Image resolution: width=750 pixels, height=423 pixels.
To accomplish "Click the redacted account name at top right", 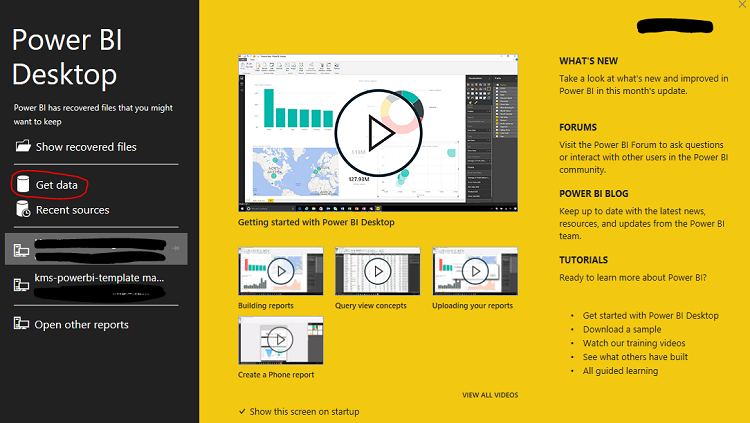I will click(675, 26).
